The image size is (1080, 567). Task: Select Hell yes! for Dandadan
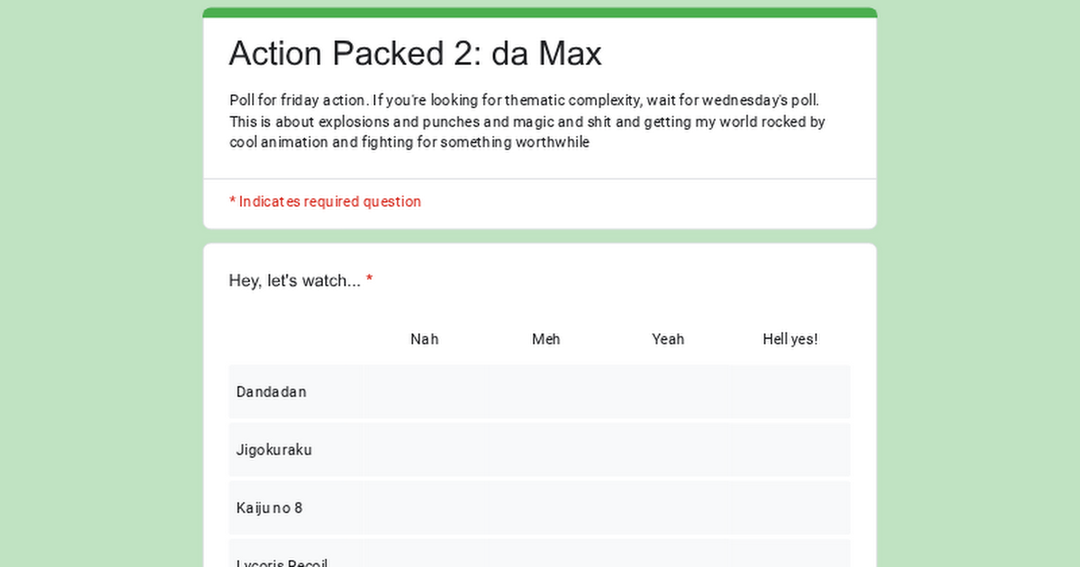[x=790, y=392]
